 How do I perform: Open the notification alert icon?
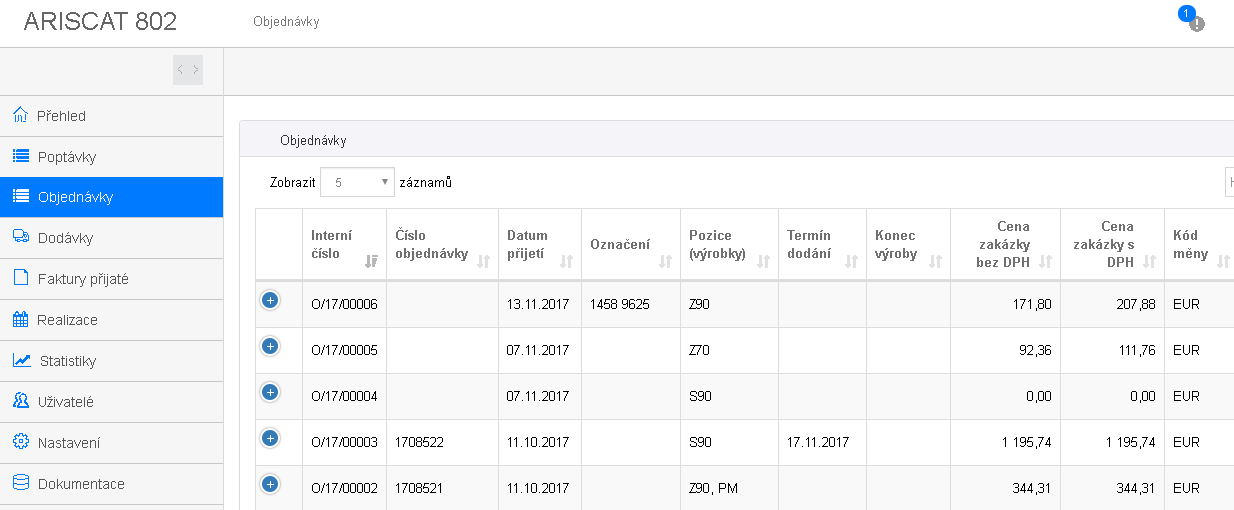tap(1196, 24)
